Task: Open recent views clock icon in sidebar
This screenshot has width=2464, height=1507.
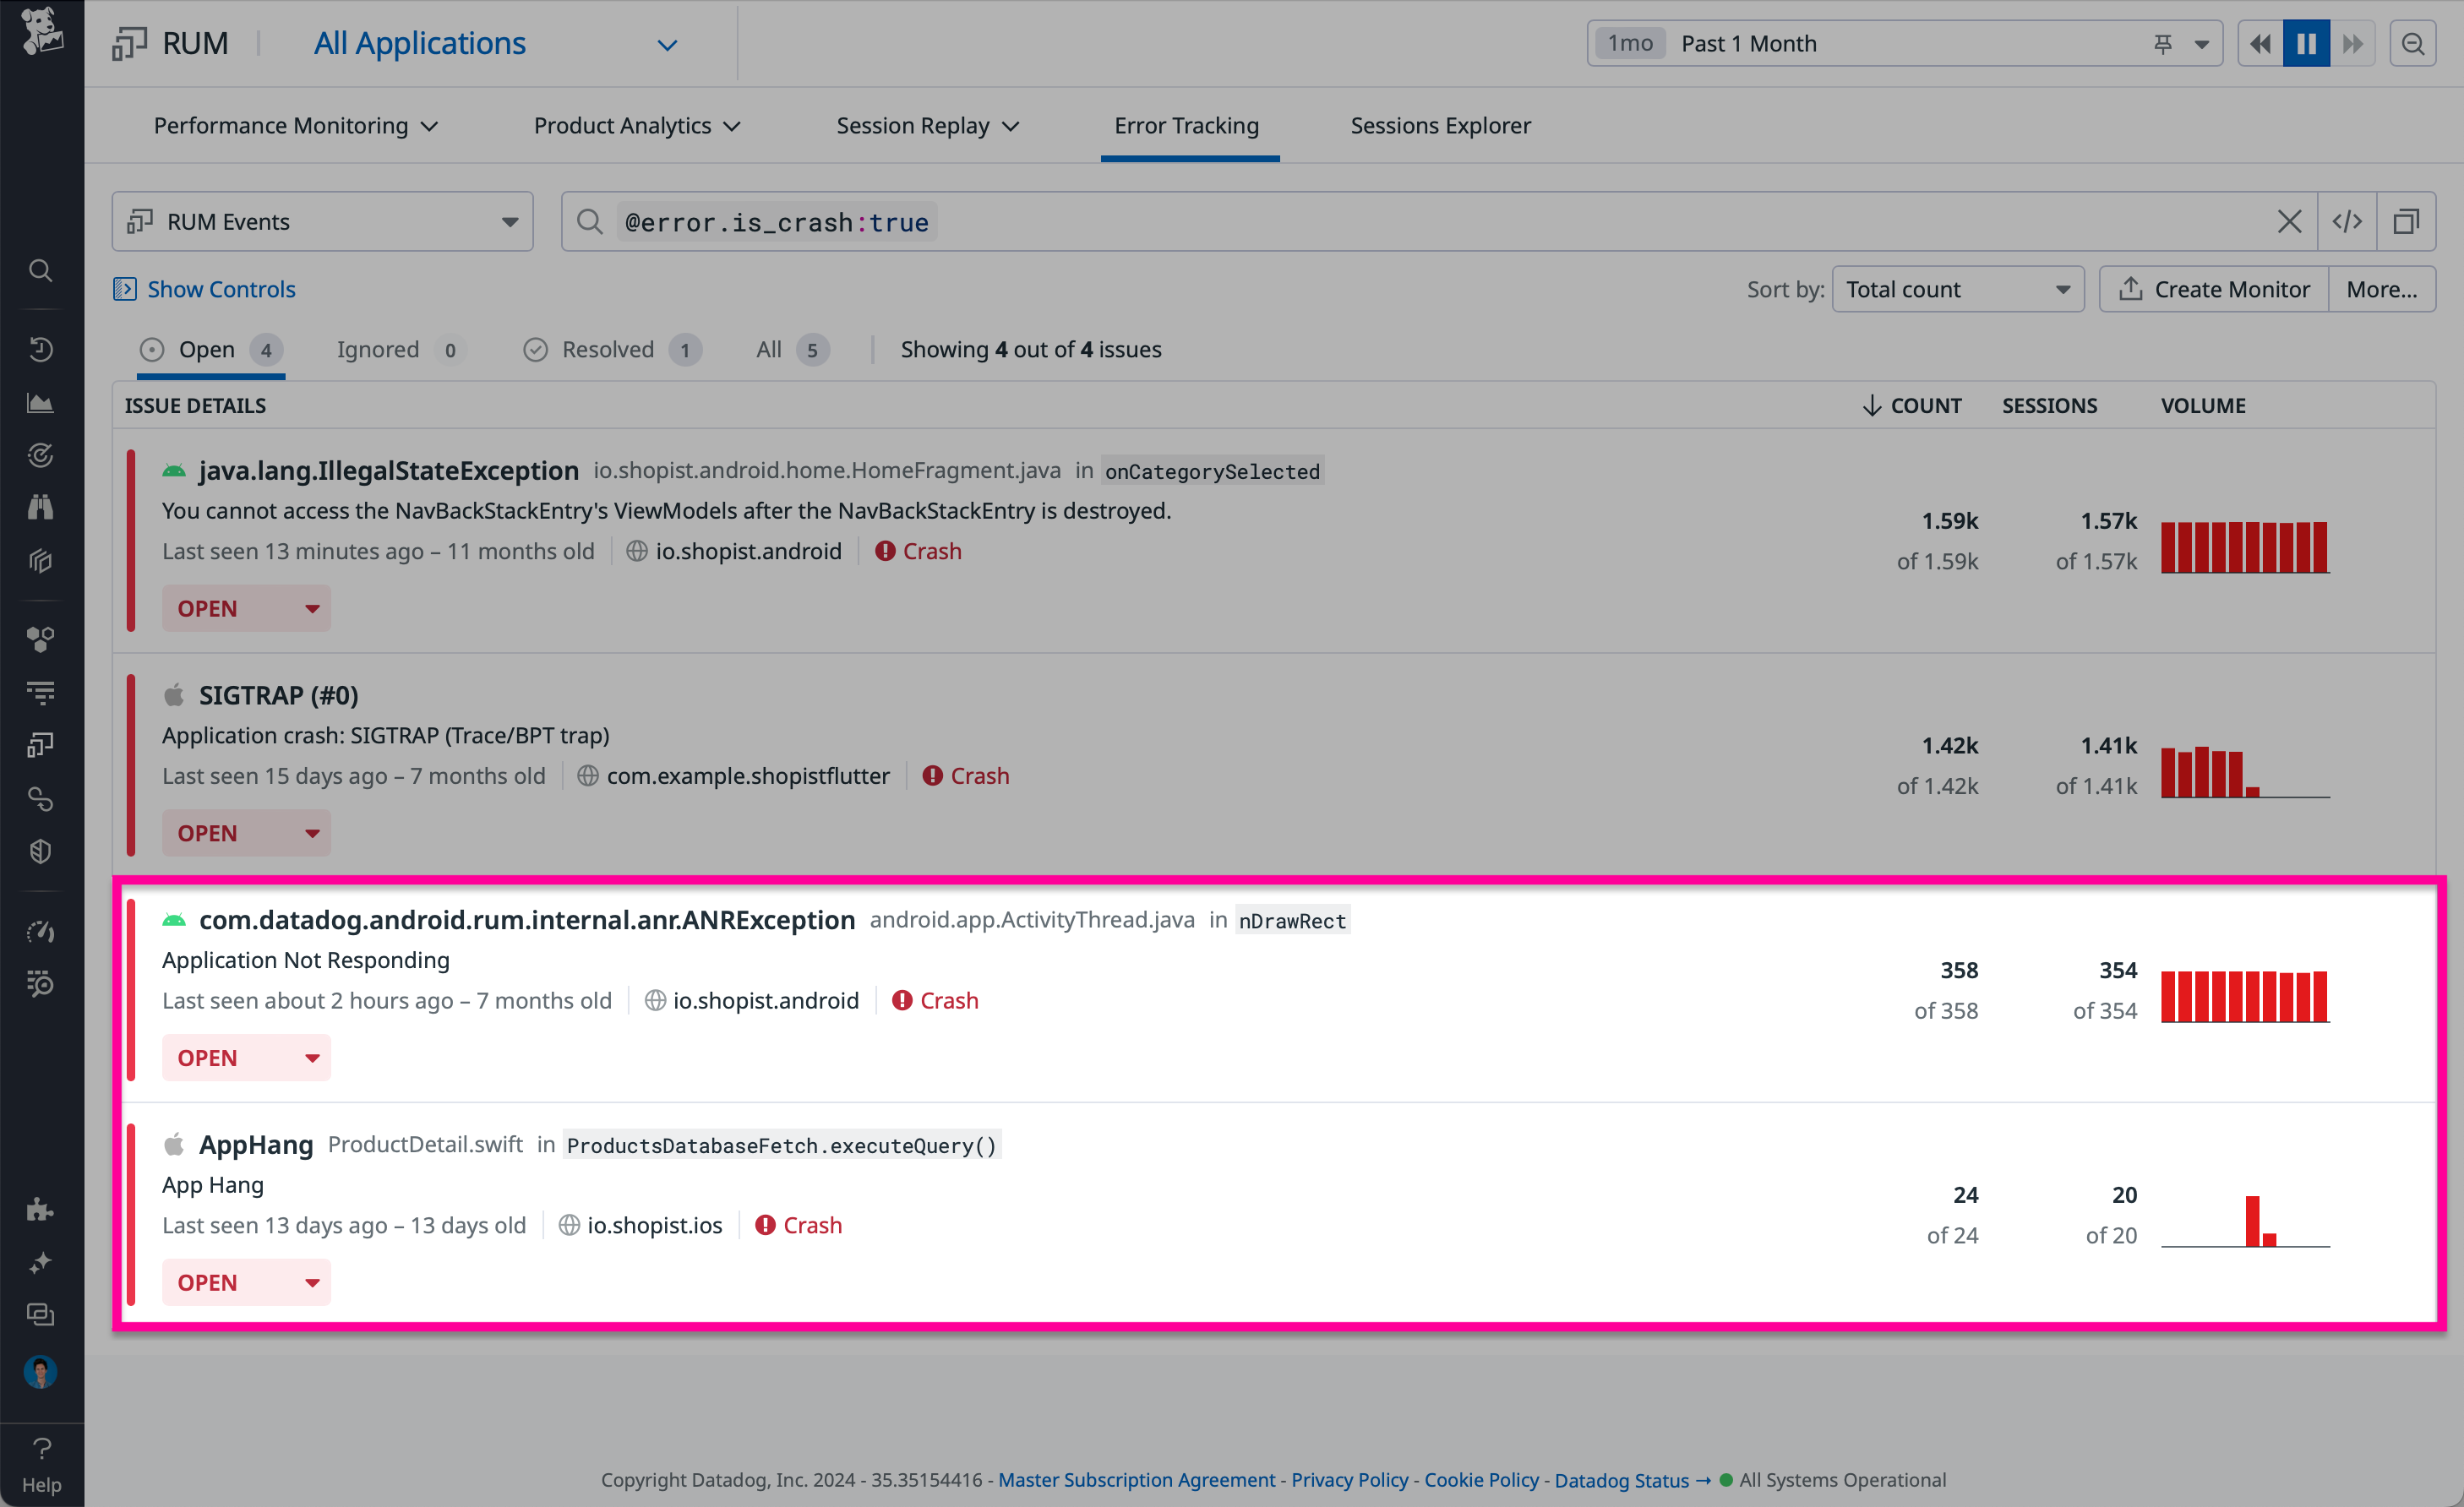Action: pyautogui.click(x=40, y=348)
